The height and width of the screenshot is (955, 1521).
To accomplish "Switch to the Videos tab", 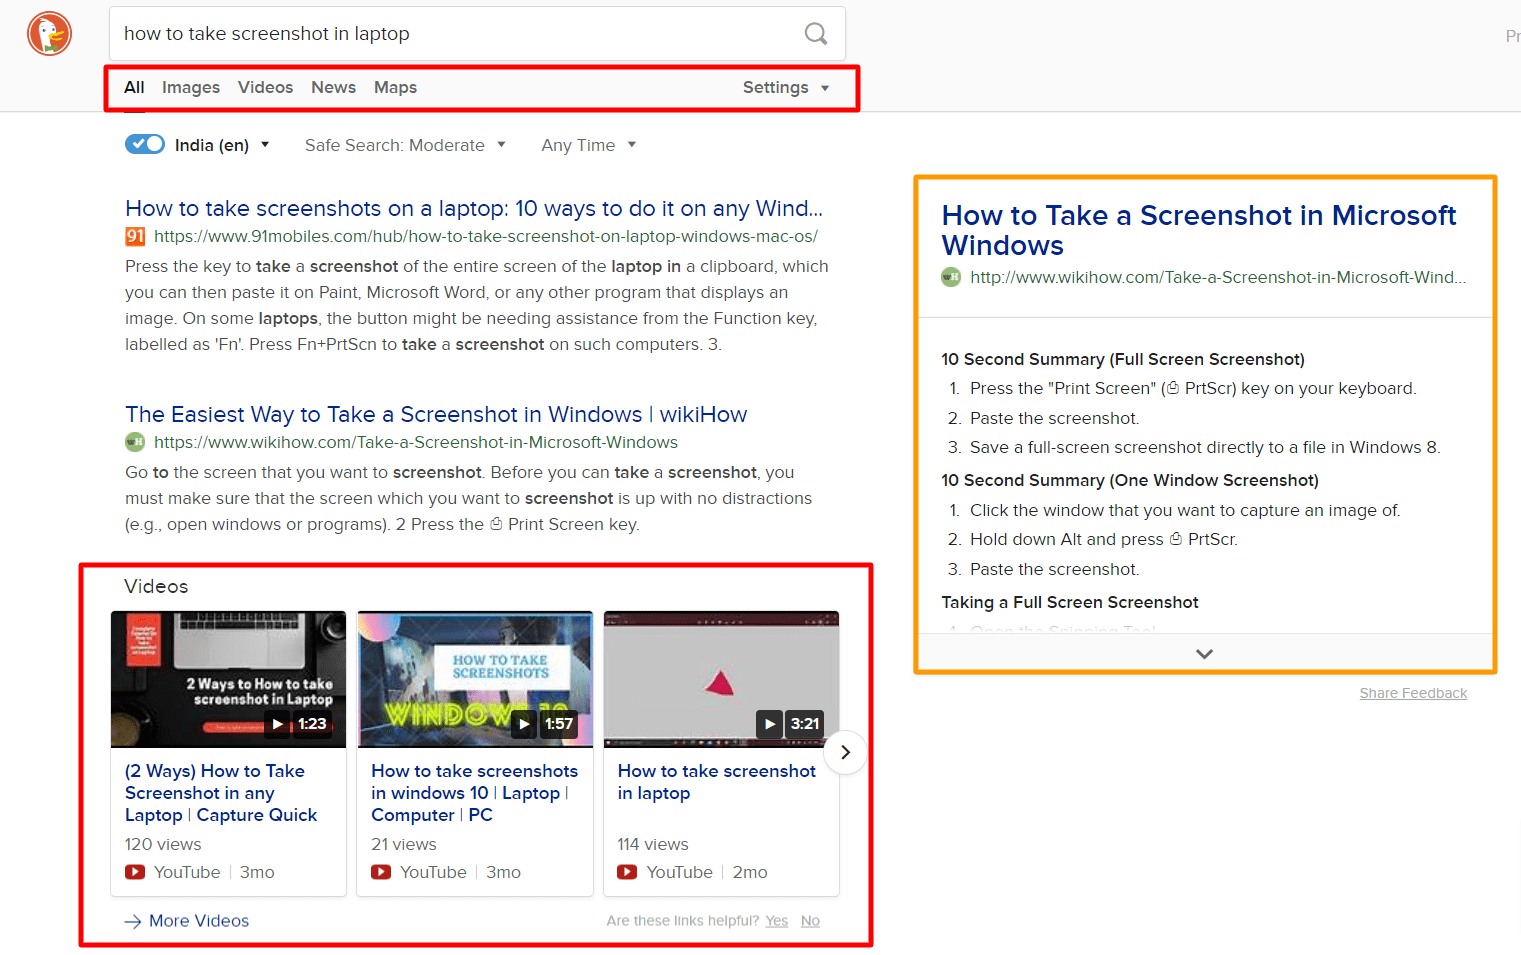I will tap(266, 88).
